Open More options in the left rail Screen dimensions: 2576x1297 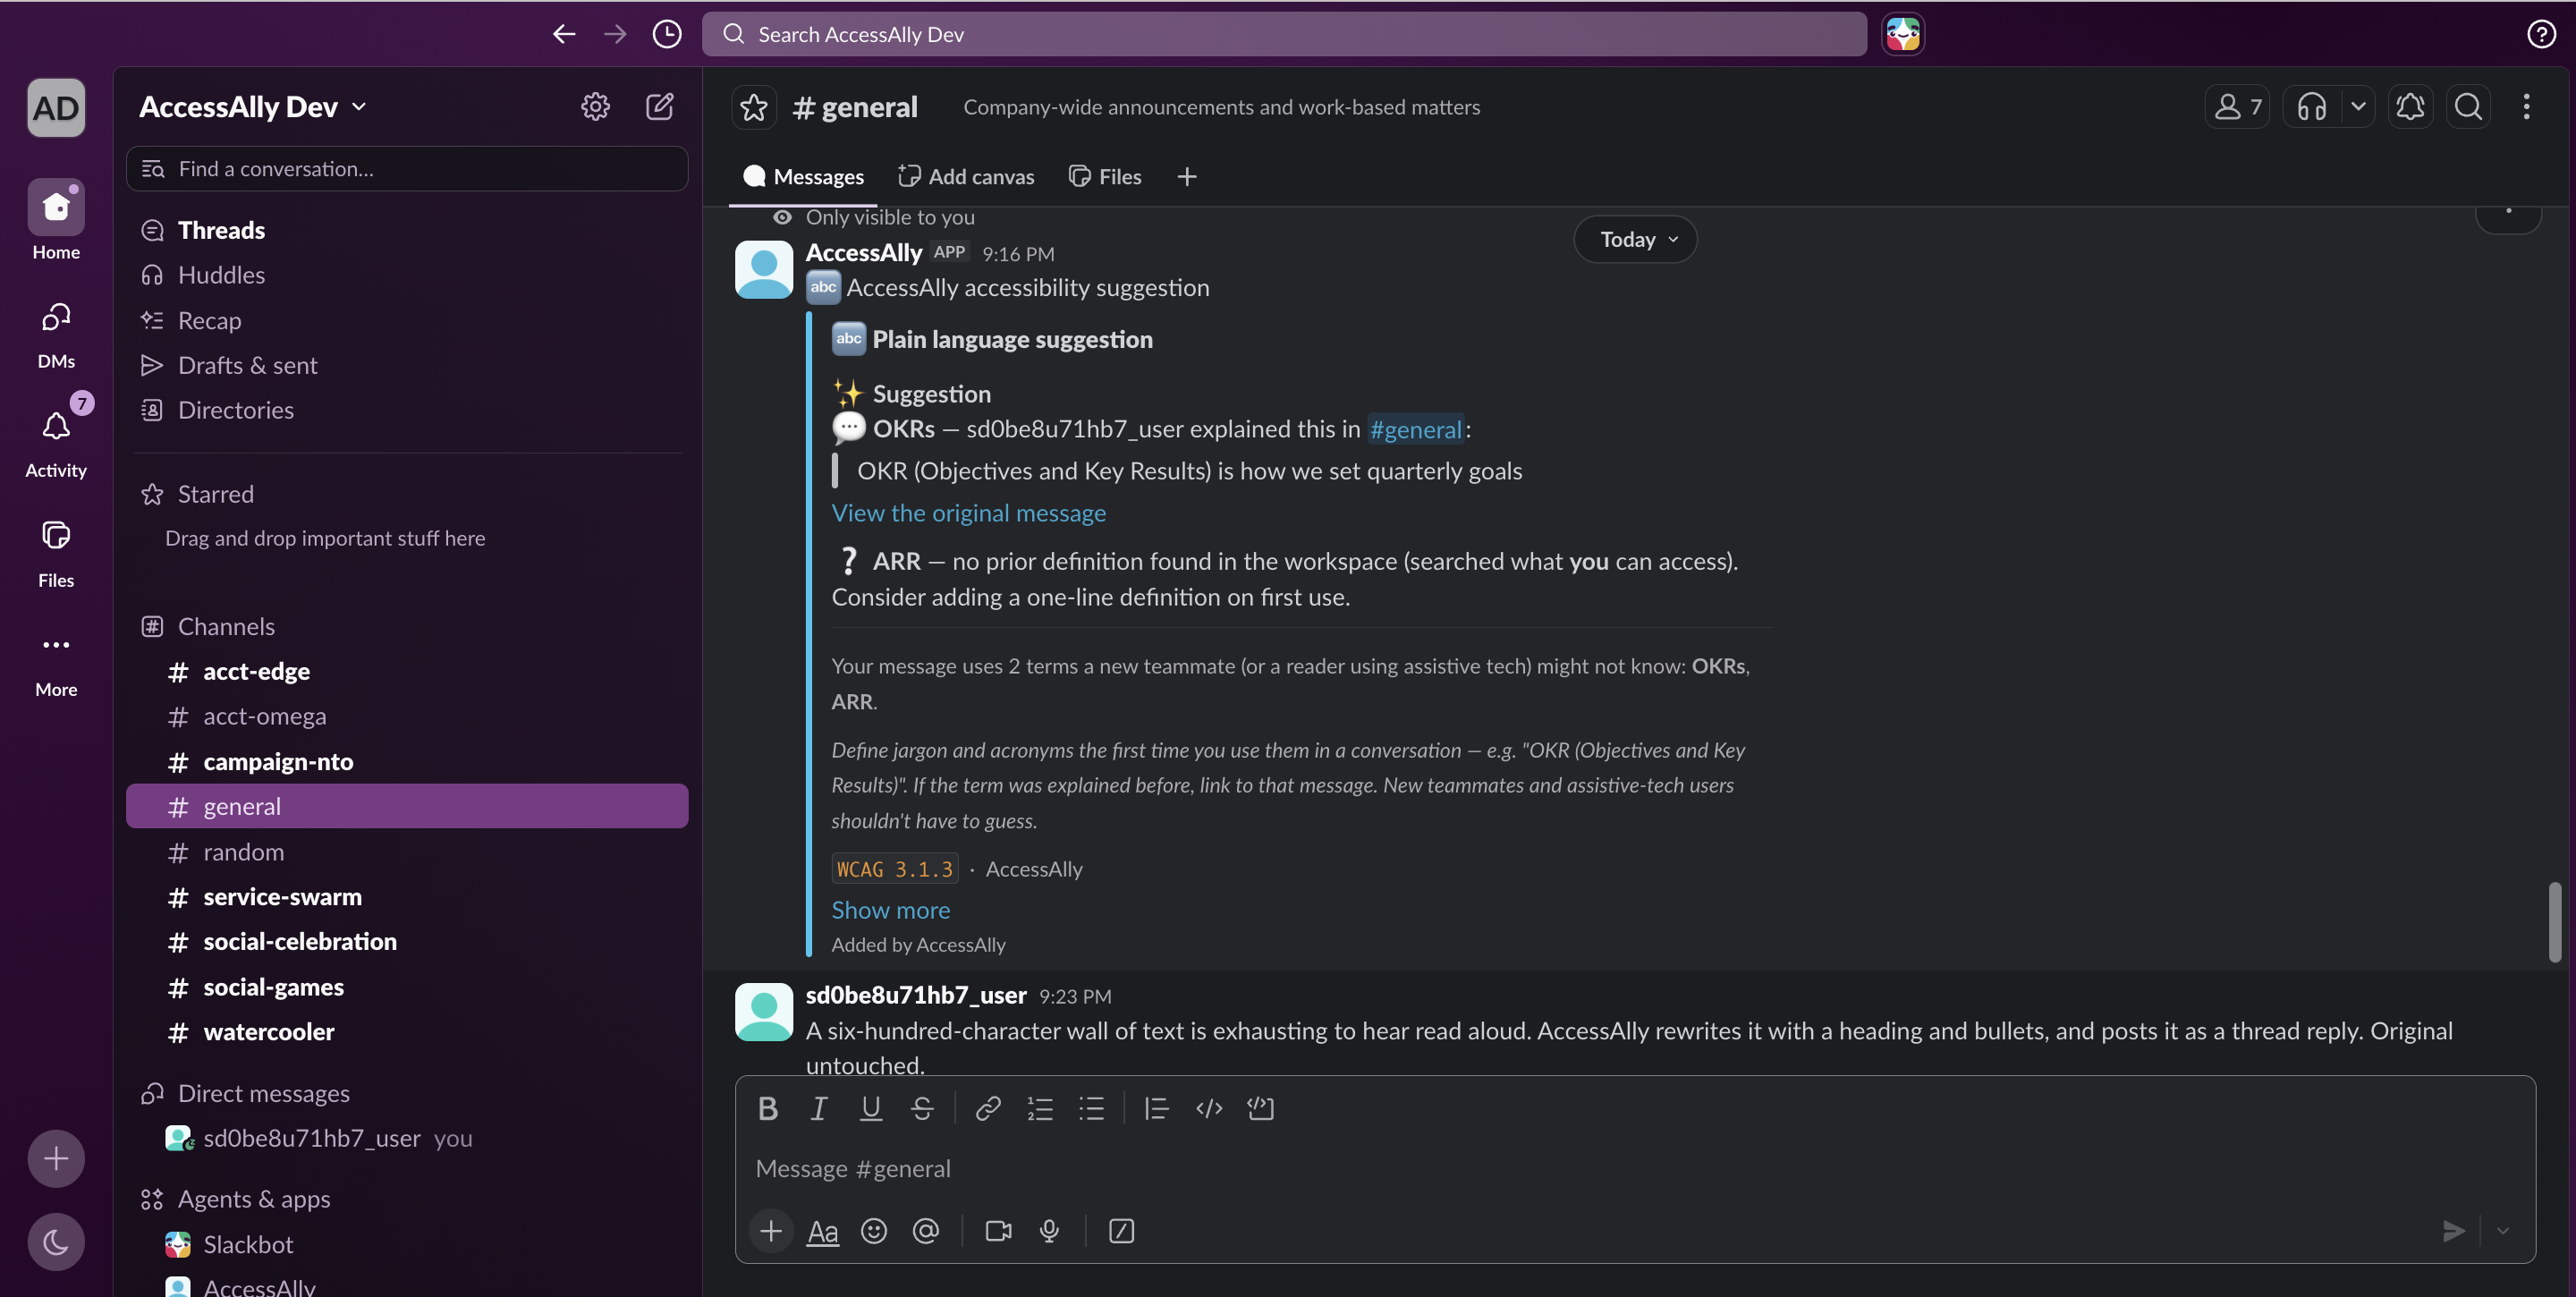tap(56, 662)
